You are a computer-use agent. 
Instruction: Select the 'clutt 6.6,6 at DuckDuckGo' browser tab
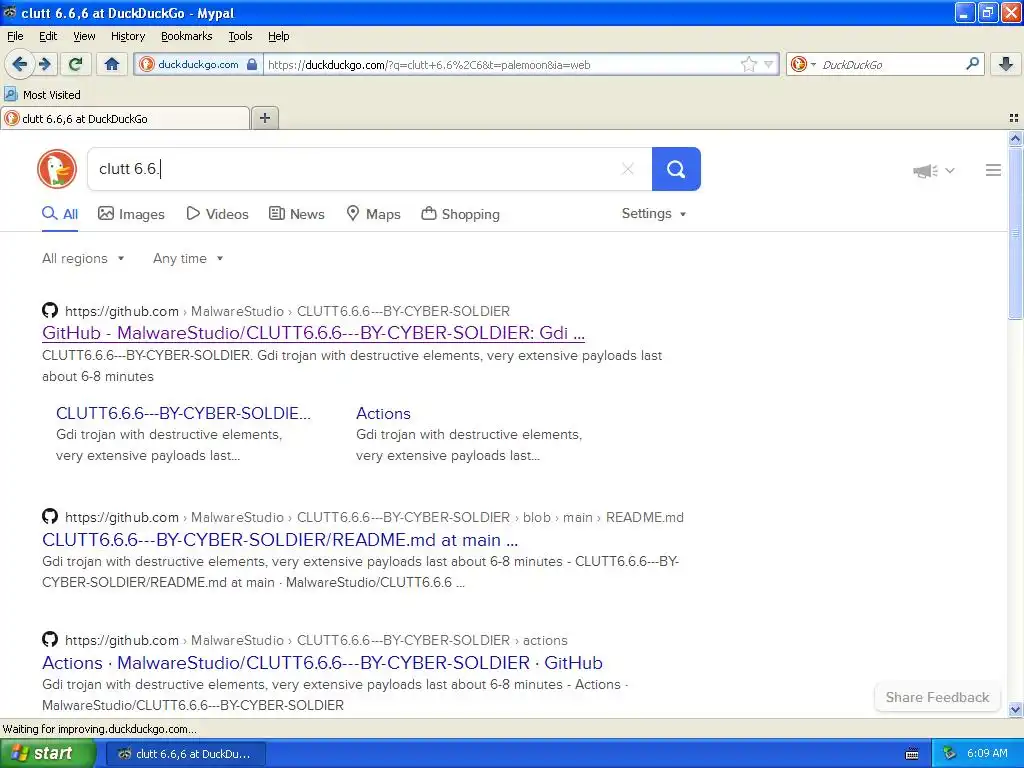point(125,118)
